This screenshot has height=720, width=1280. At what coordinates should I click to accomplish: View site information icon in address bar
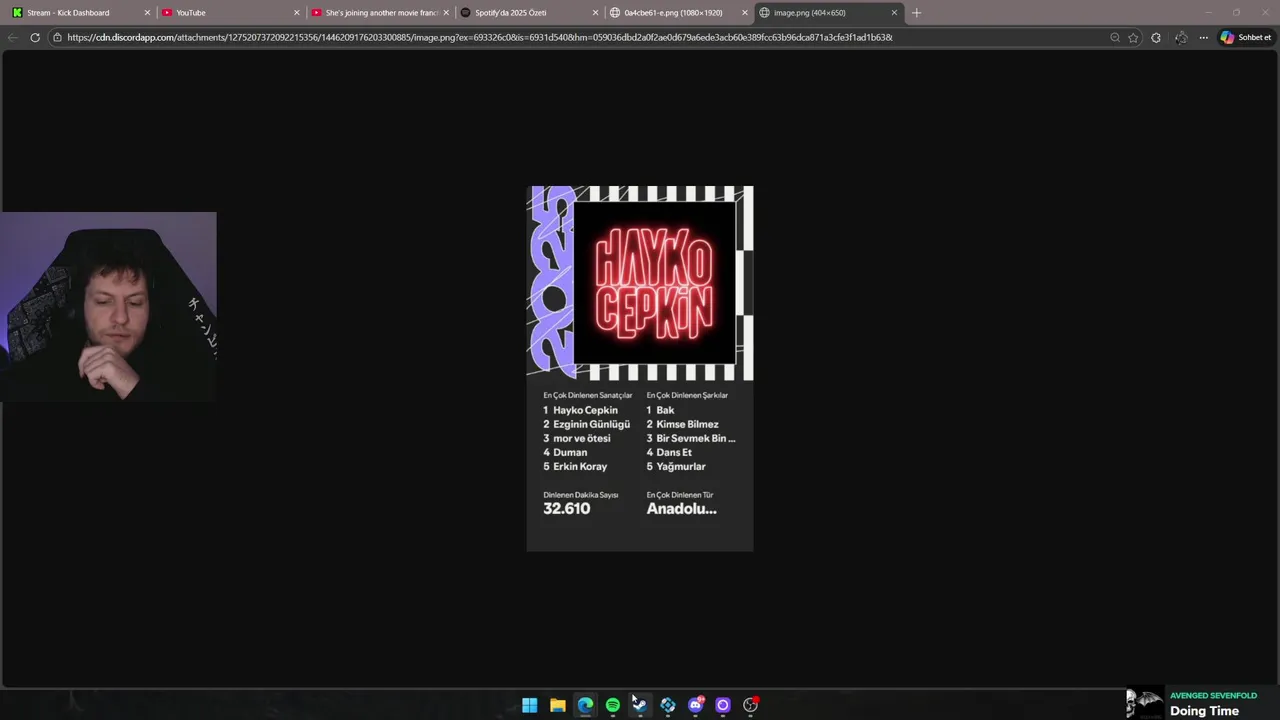tap(58, 37)
